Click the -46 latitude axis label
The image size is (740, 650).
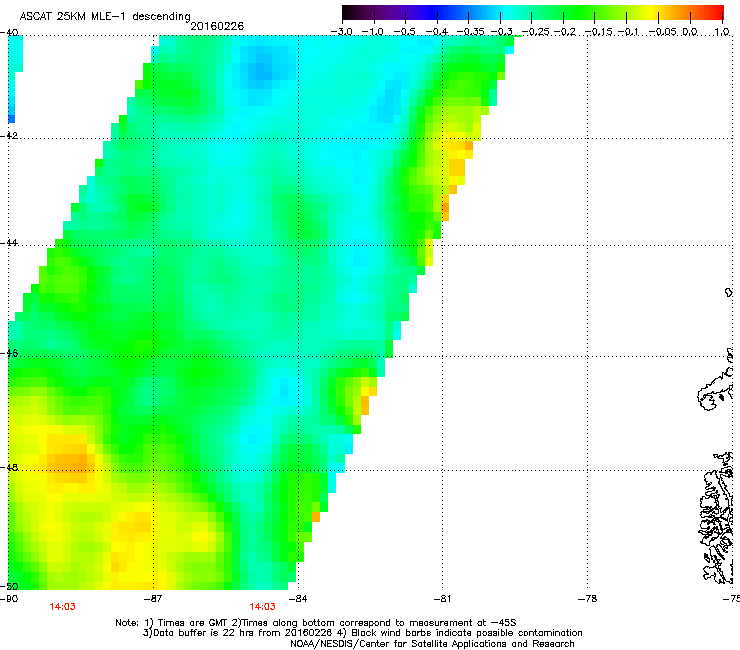point(10,353)
